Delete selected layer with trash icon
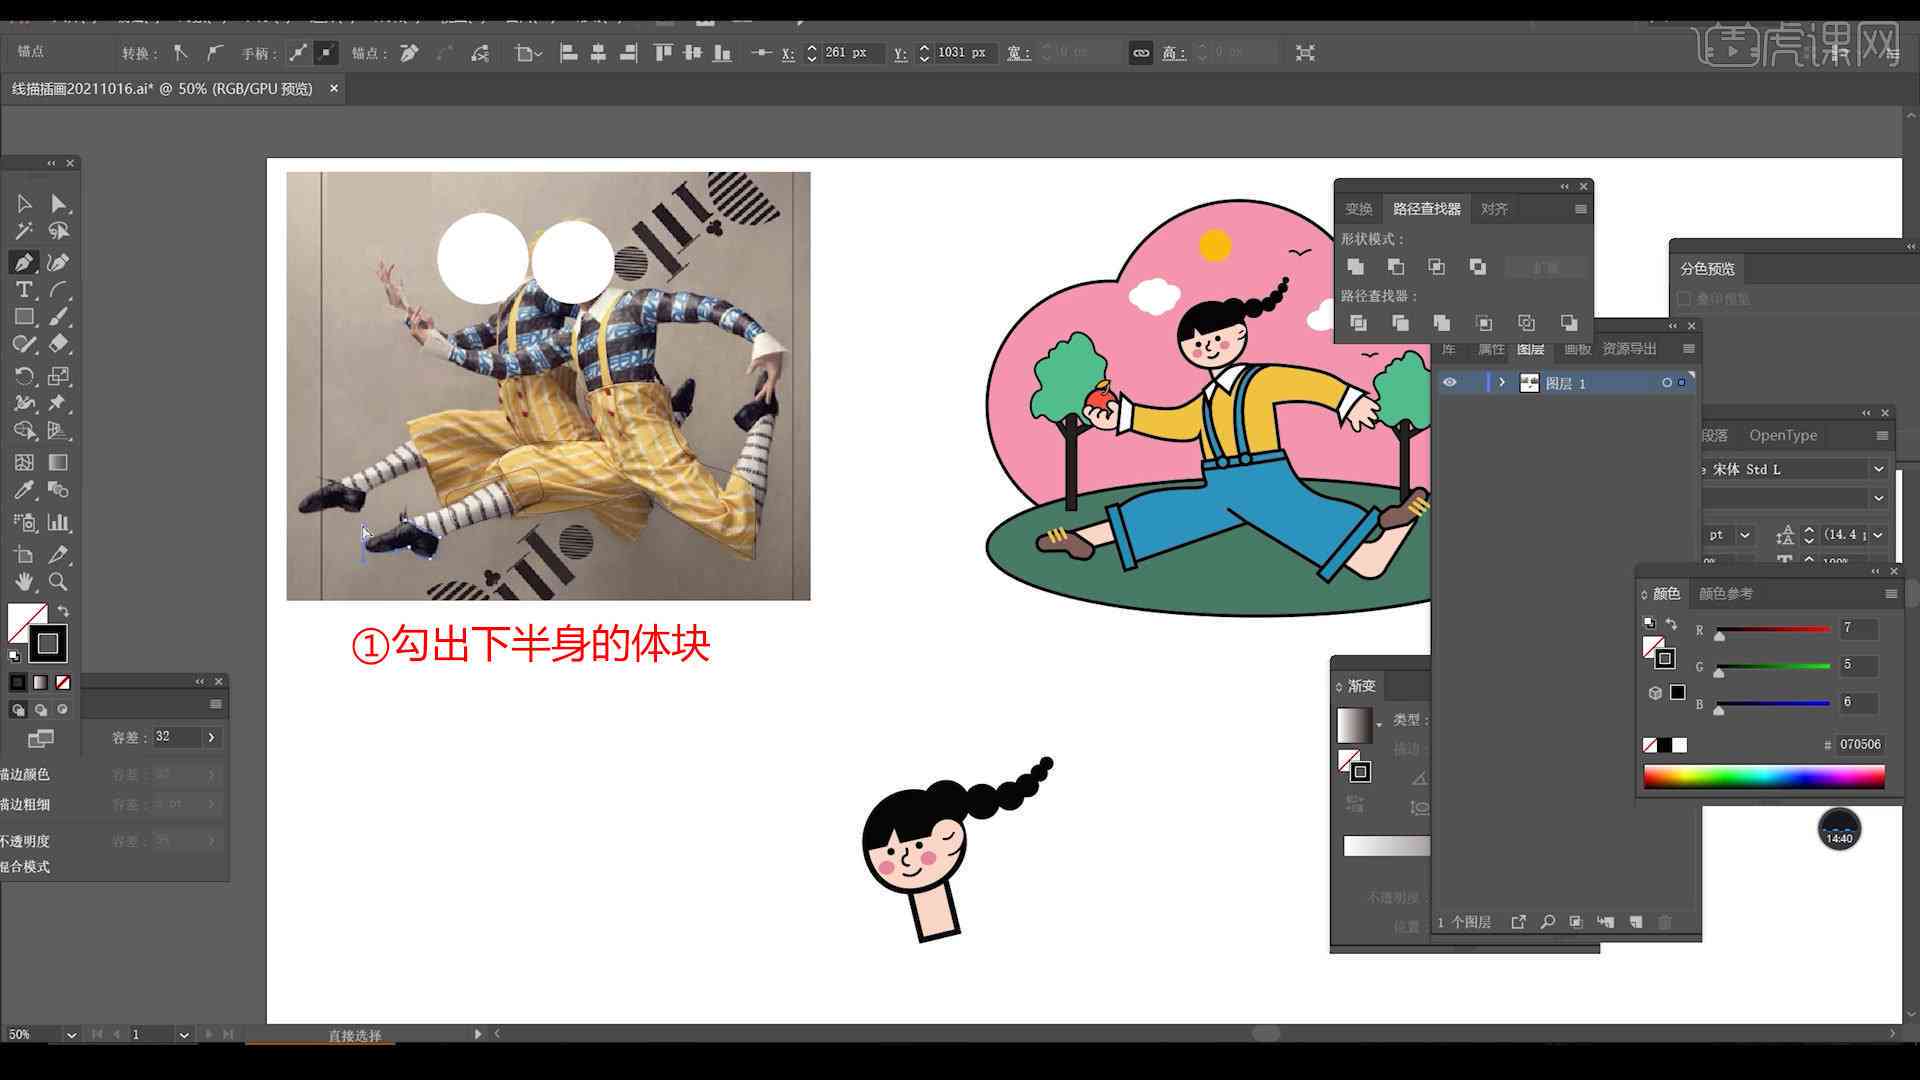The height and width of the screenshot is (1080, 1920). point(1665,922)
